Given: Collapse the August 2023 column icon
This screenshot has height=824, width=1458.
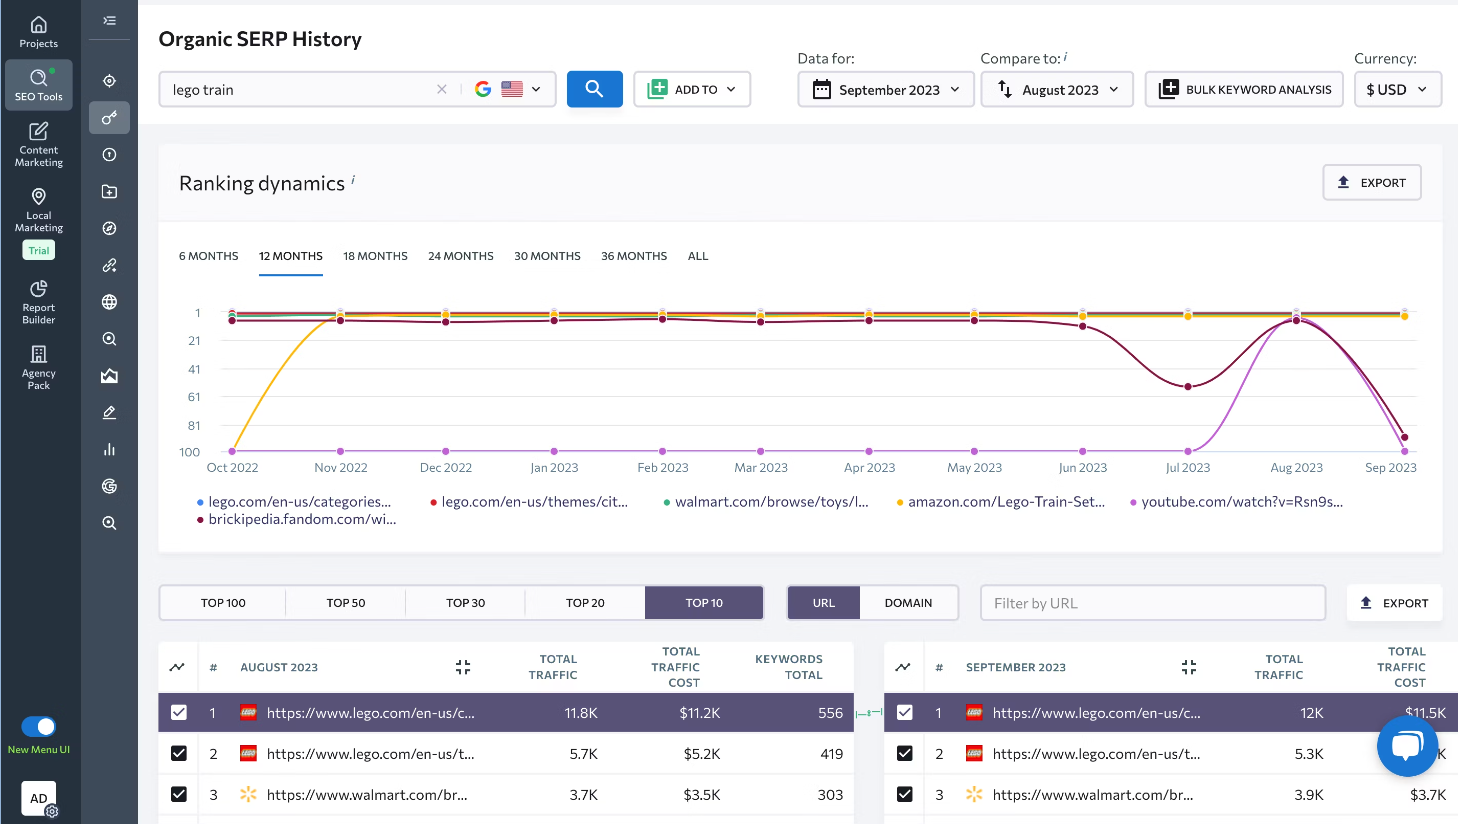Looking at the screenshot, I should click(x=462, y=667).
